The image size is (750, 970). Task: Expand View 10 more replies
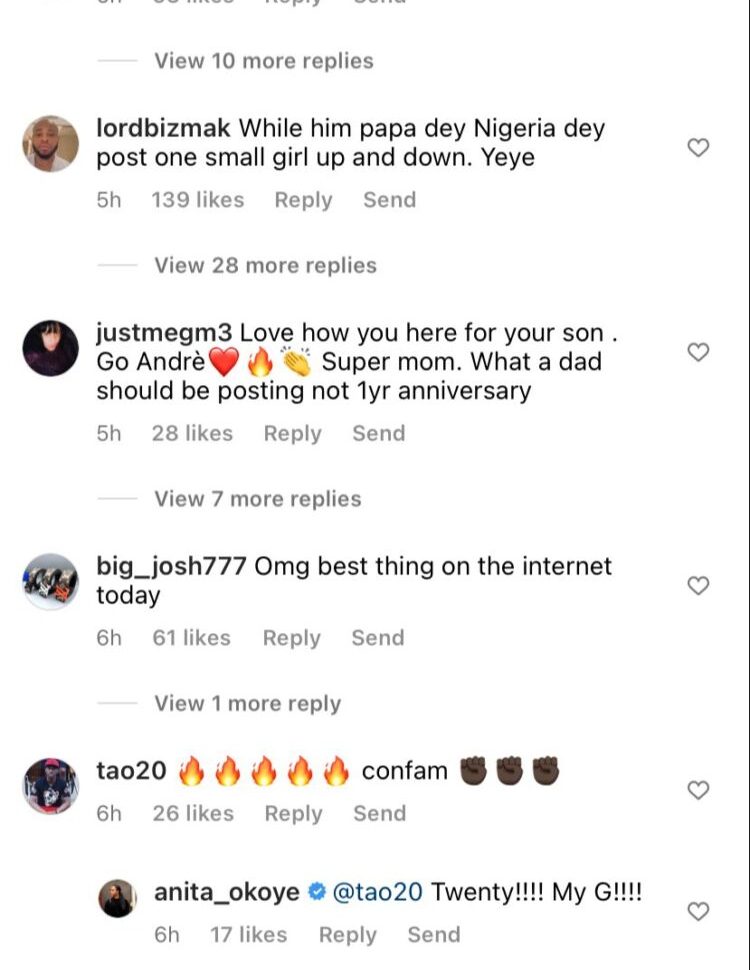pos(263,61)
